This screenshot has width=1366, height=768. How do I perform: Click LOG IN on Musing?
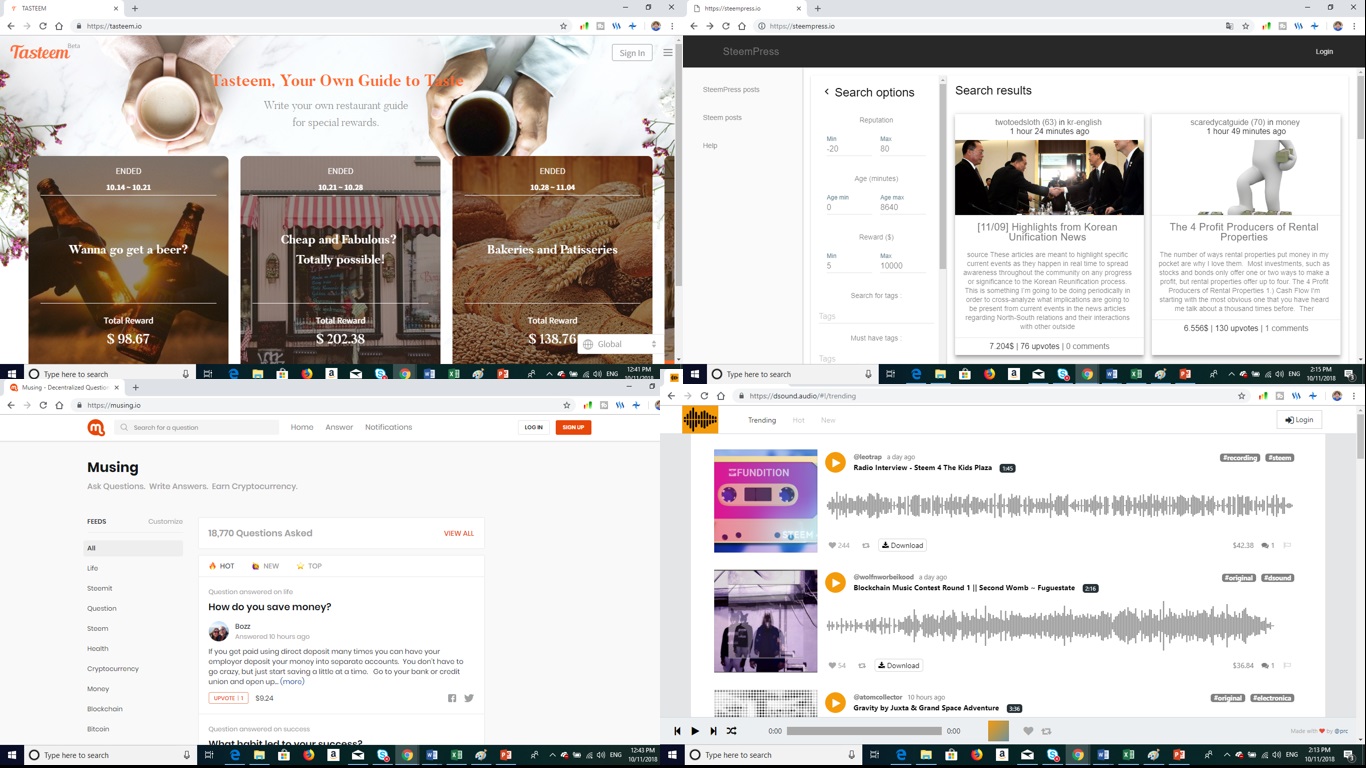534,427
